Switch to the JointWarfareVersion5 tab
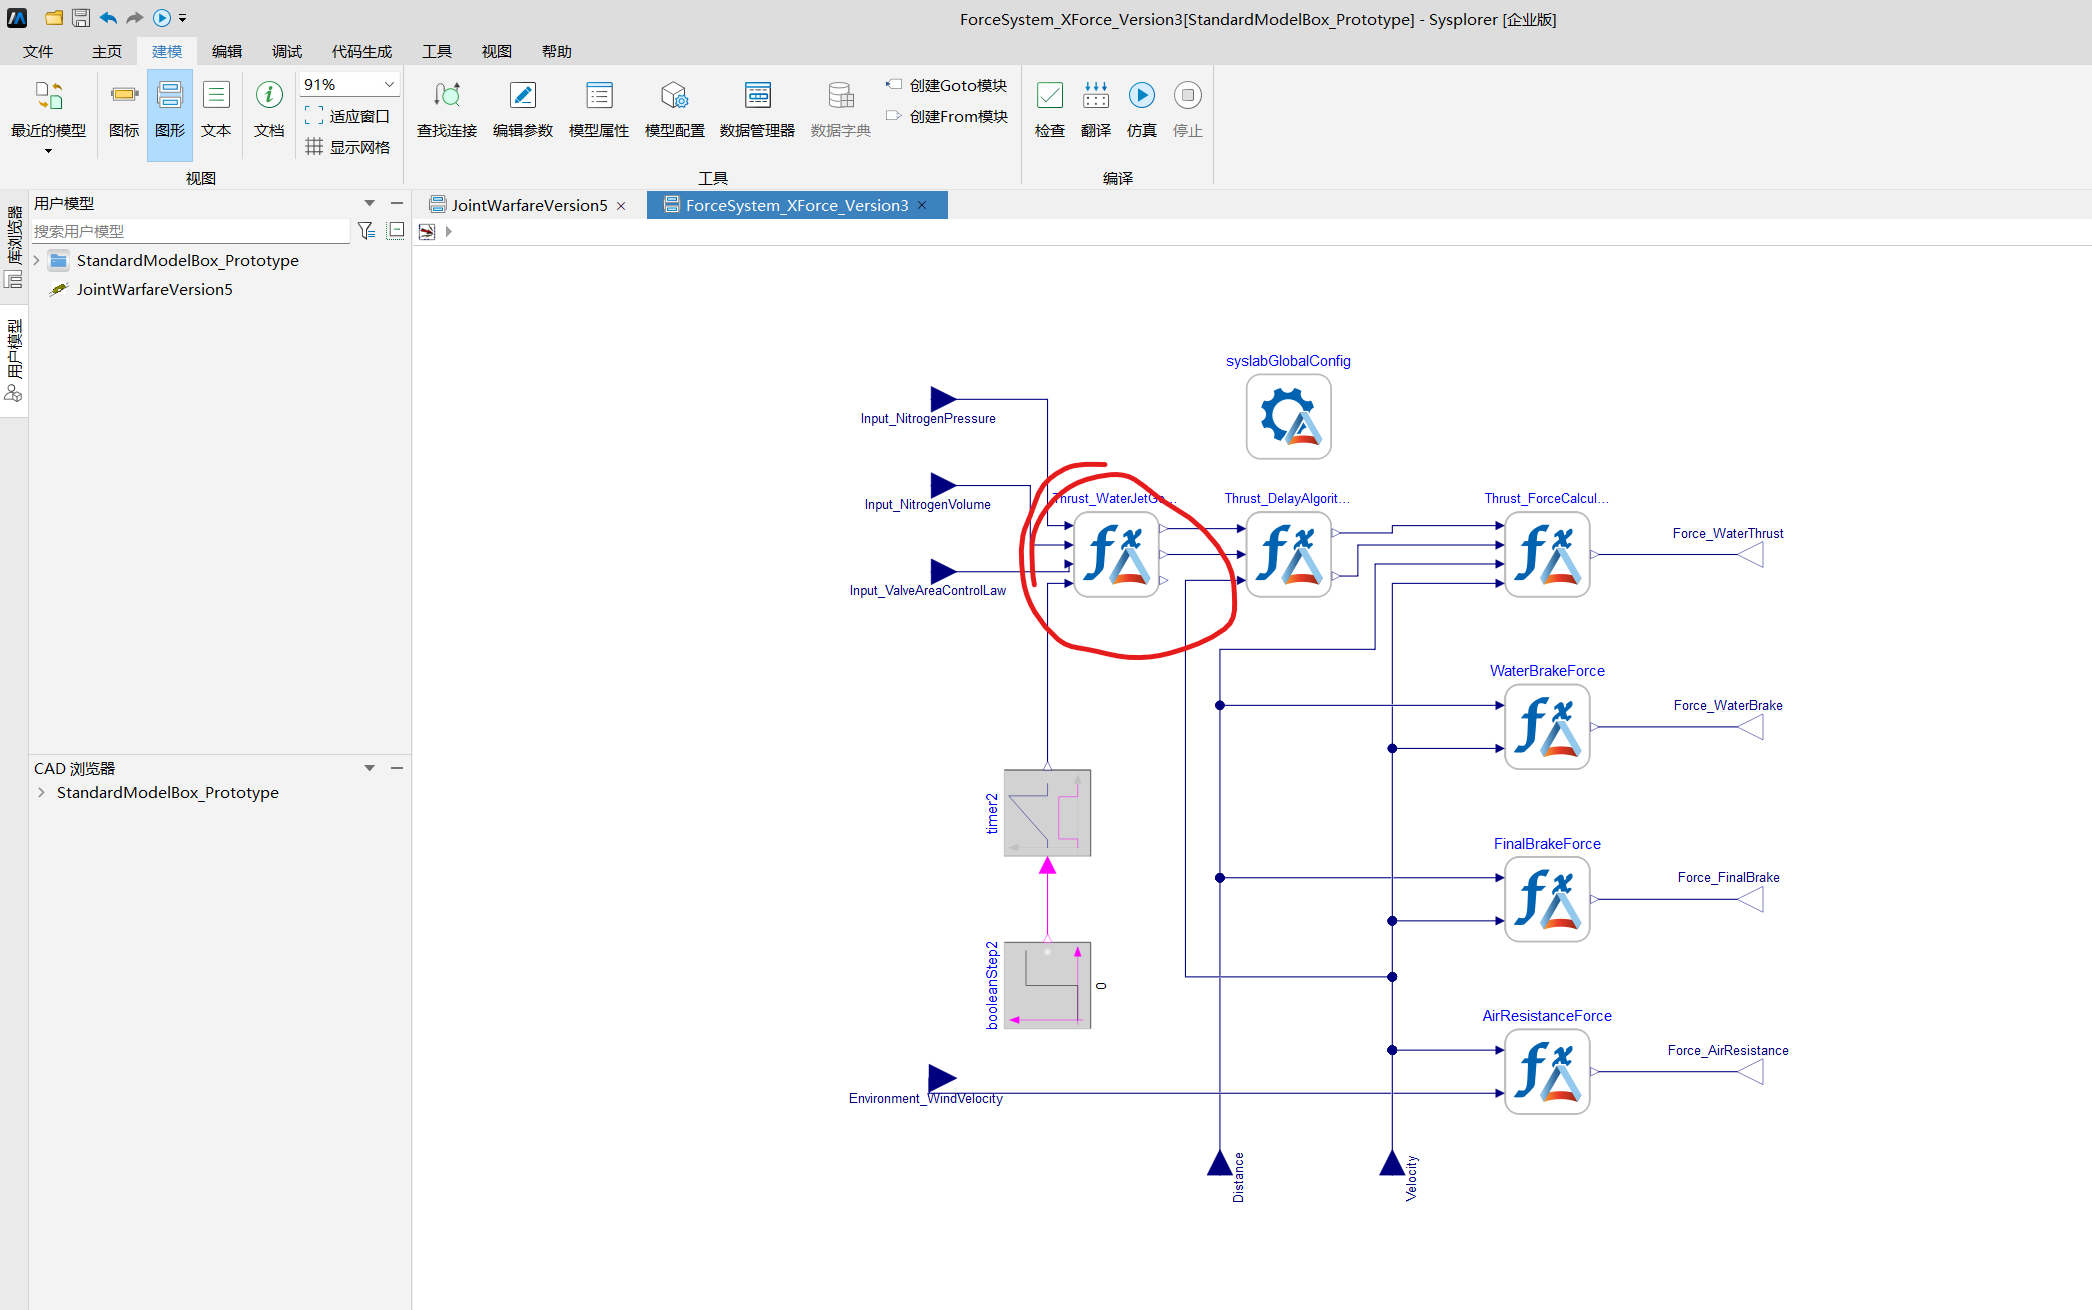Screen dimensions: 2092x1310 point(529,205)
